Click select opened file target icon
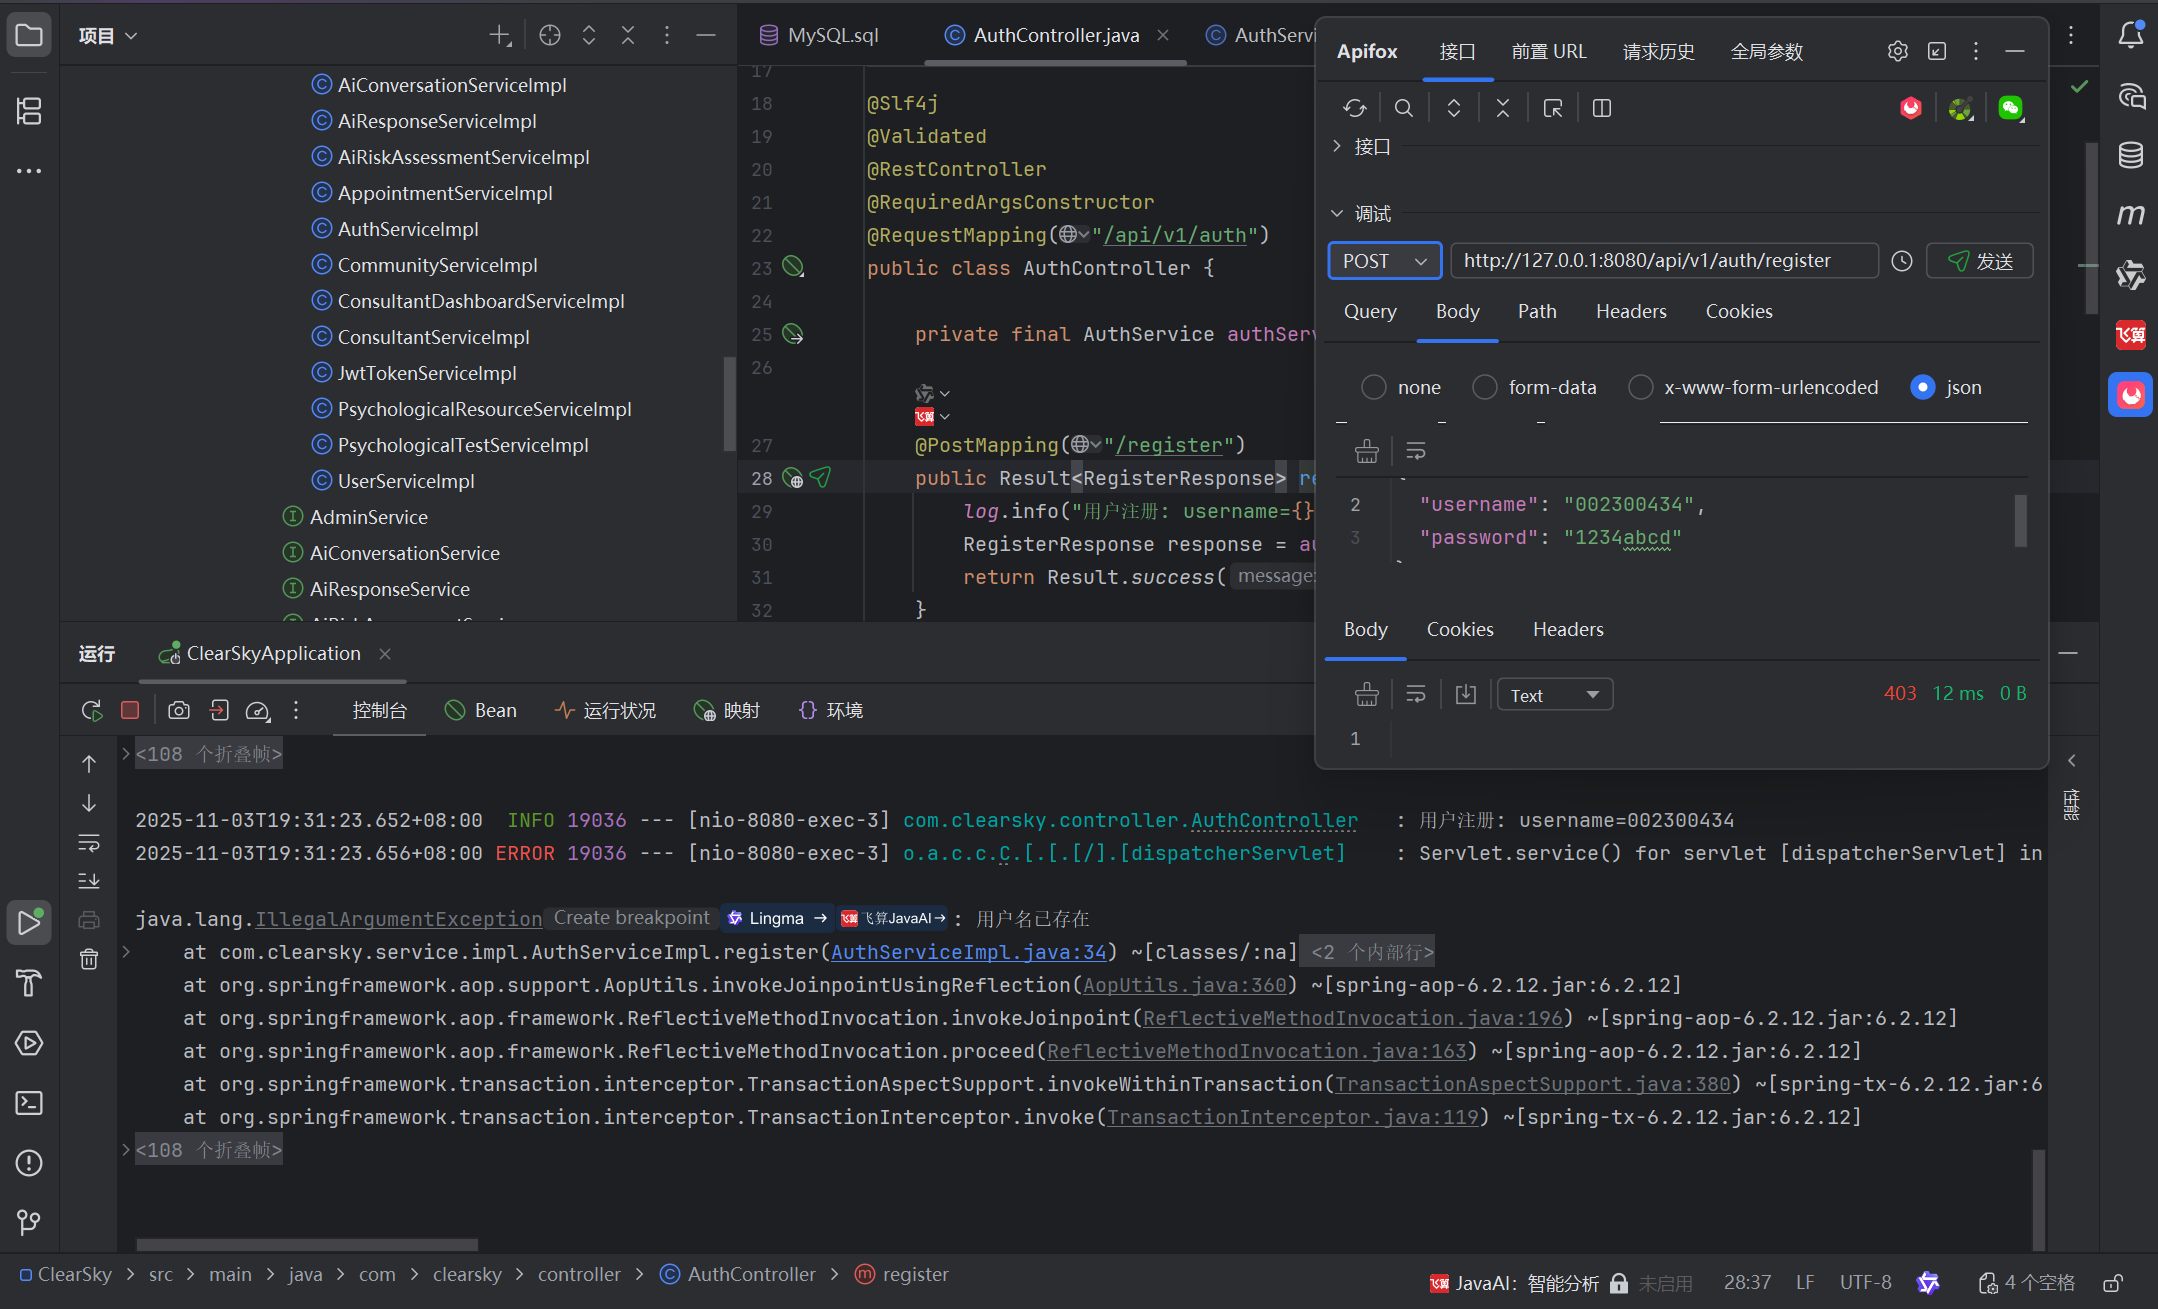The width and height of the screenshot is (2158, 1309). [550, 36]
